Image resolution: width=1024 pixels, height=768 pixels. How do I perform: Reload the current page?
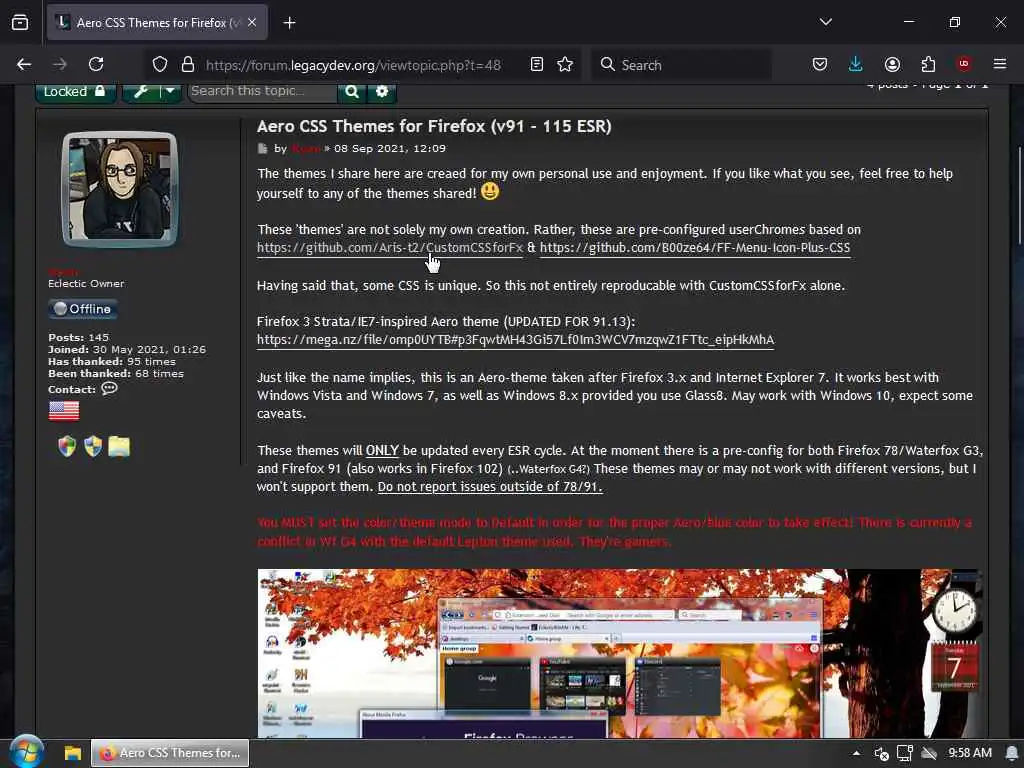click(x=96, y=64)
